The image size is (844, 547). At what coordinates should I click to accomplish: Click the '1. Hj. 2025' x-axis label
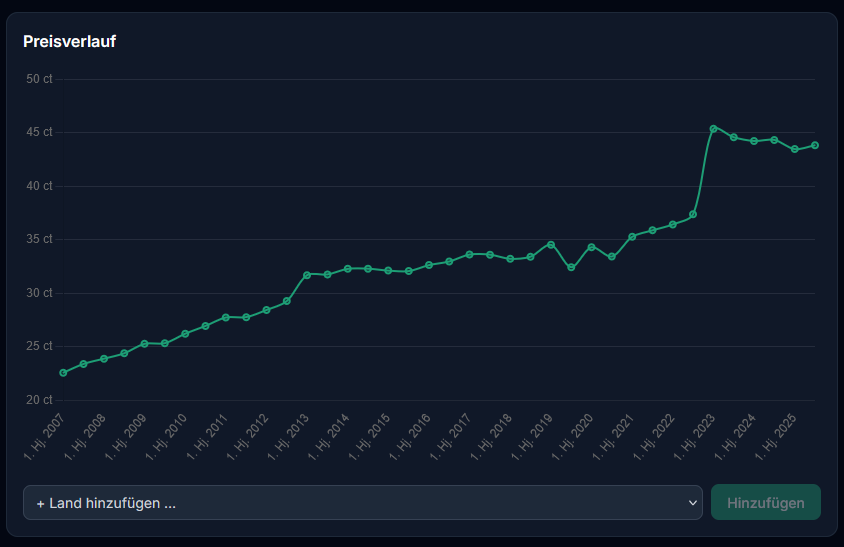[776, 437]
